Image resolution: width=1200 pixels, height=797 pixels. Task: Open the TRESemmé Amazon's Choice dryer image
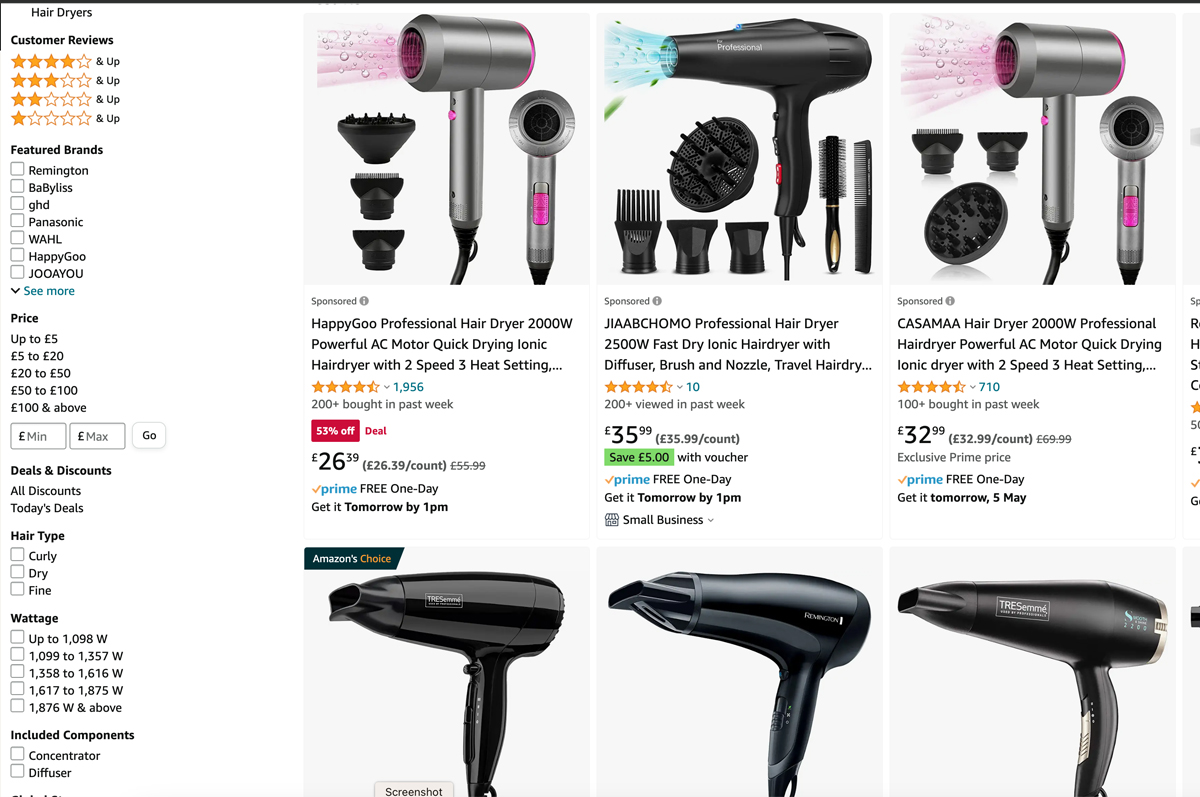(x=446, y=672)
